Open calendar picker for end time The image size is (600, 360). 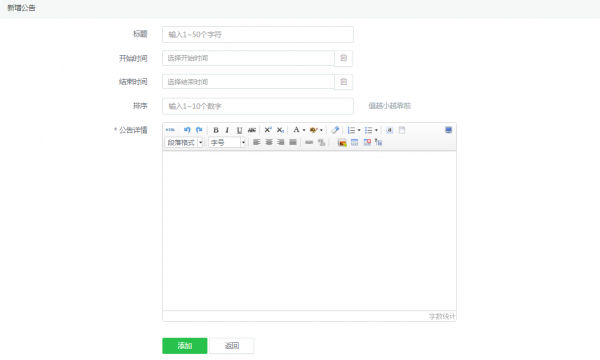point(344,82)
